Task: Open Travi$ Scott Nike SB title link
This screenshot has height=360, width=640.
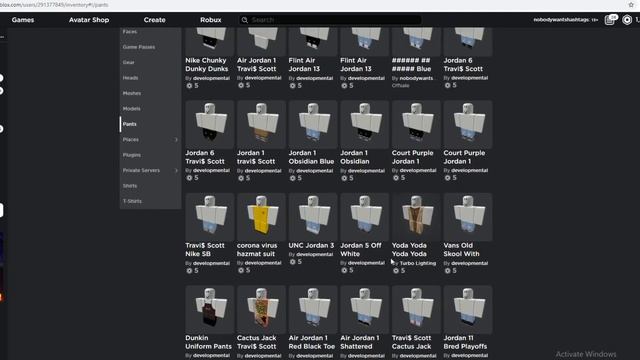Action: pos(205,249)
